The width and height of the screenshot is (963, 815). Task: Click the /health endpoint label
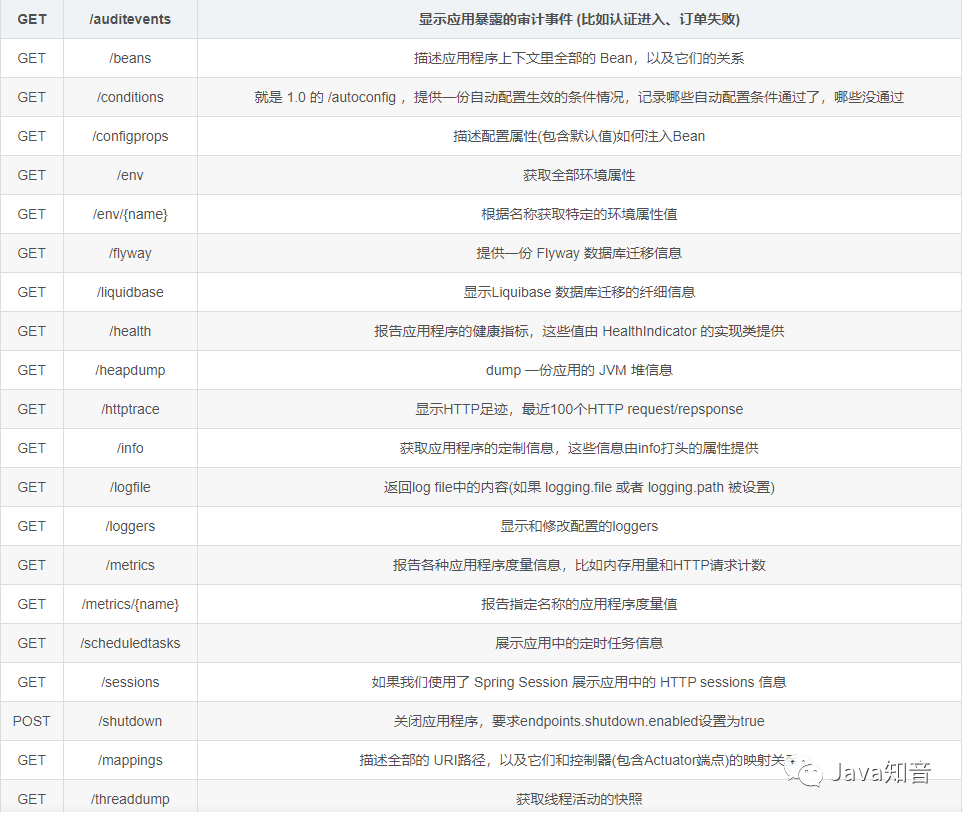[x=130, y=331]
